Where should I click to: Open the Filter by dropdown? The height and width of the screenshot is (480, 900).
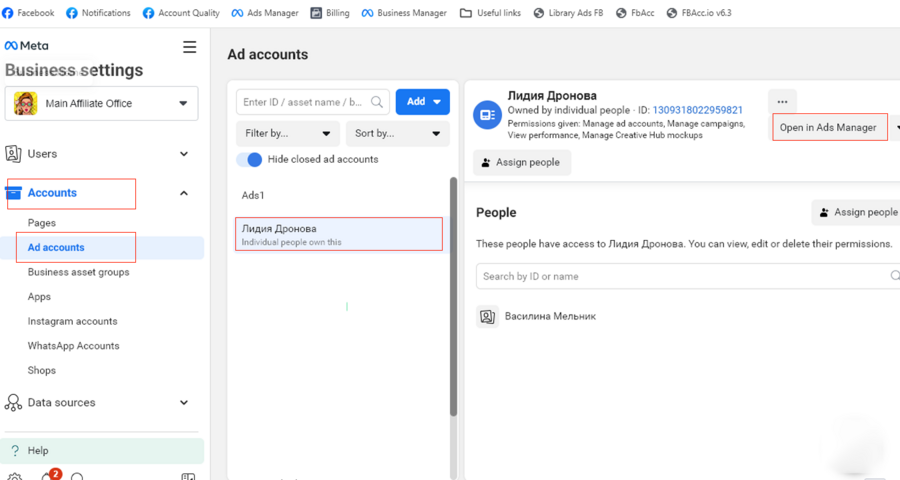click(288, 133)
